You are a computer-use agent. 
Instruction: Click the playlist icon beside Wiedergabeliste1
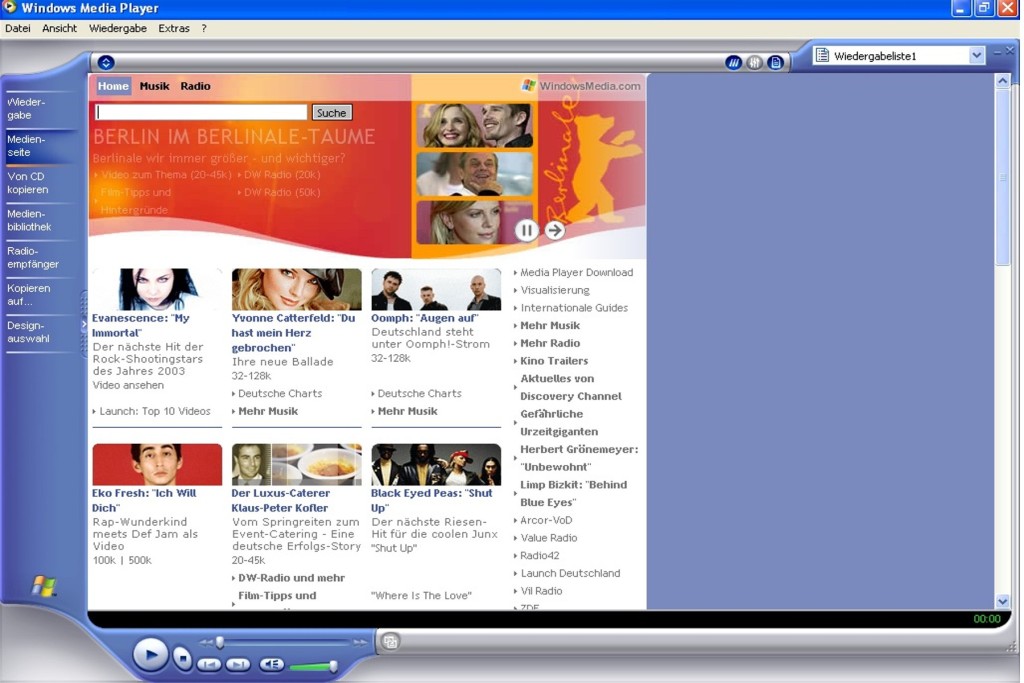(x=823, y=56)
